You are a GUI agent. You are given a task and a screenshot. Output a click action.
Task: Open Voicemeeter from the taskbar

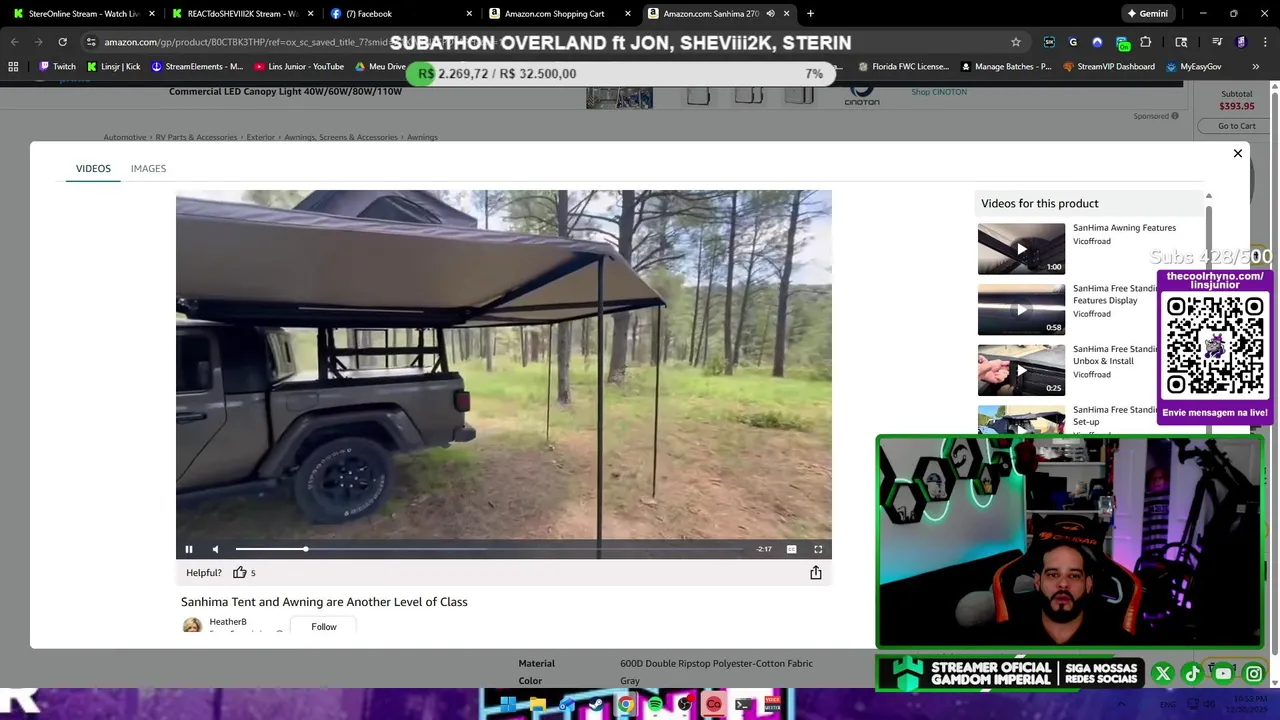coord(772,705)
